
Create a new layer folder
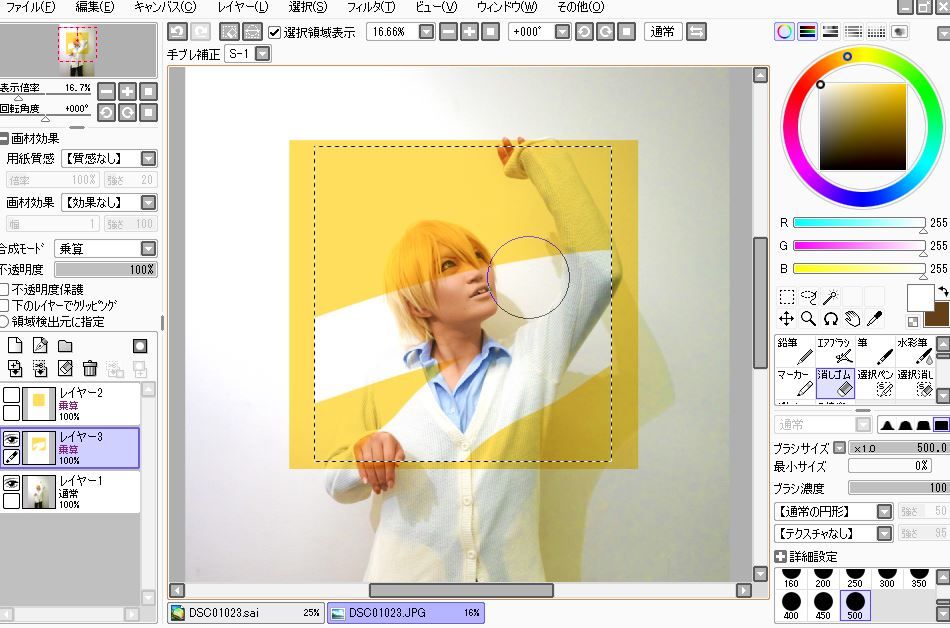click(x=65, y=346)
